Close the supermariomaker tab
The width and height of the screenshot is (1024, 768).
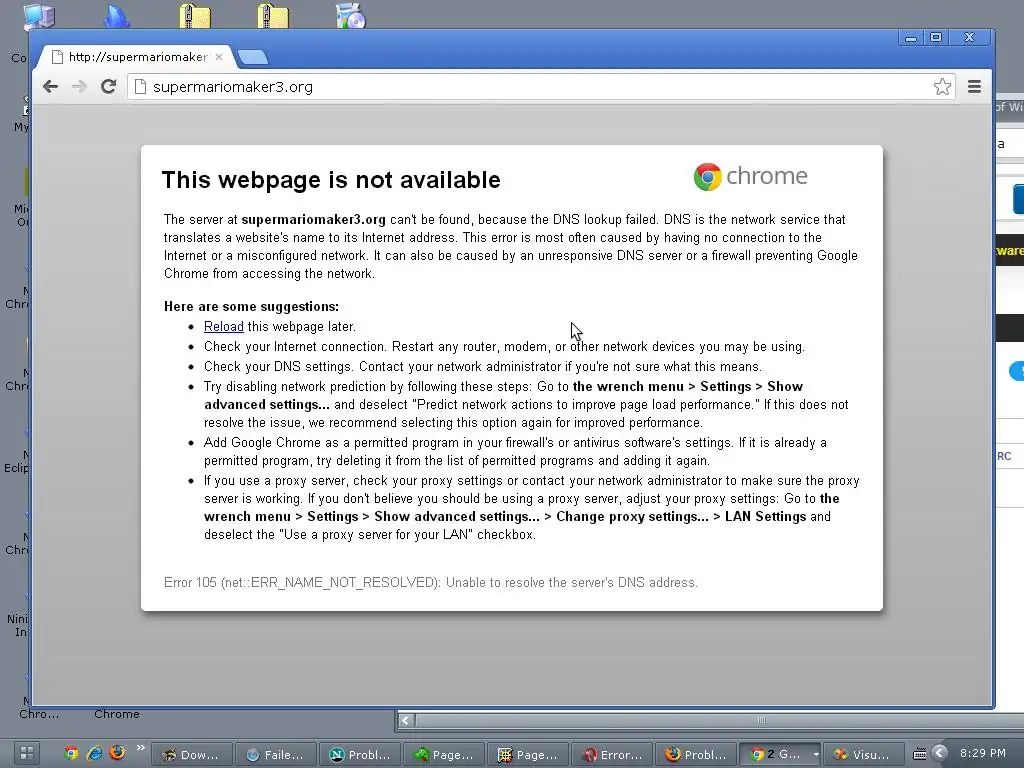click(x=219, y=57)
